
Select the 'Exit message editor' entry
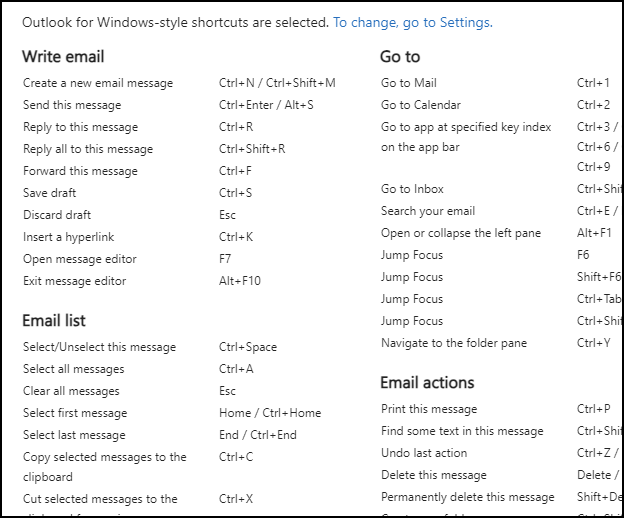click(74, 281)
